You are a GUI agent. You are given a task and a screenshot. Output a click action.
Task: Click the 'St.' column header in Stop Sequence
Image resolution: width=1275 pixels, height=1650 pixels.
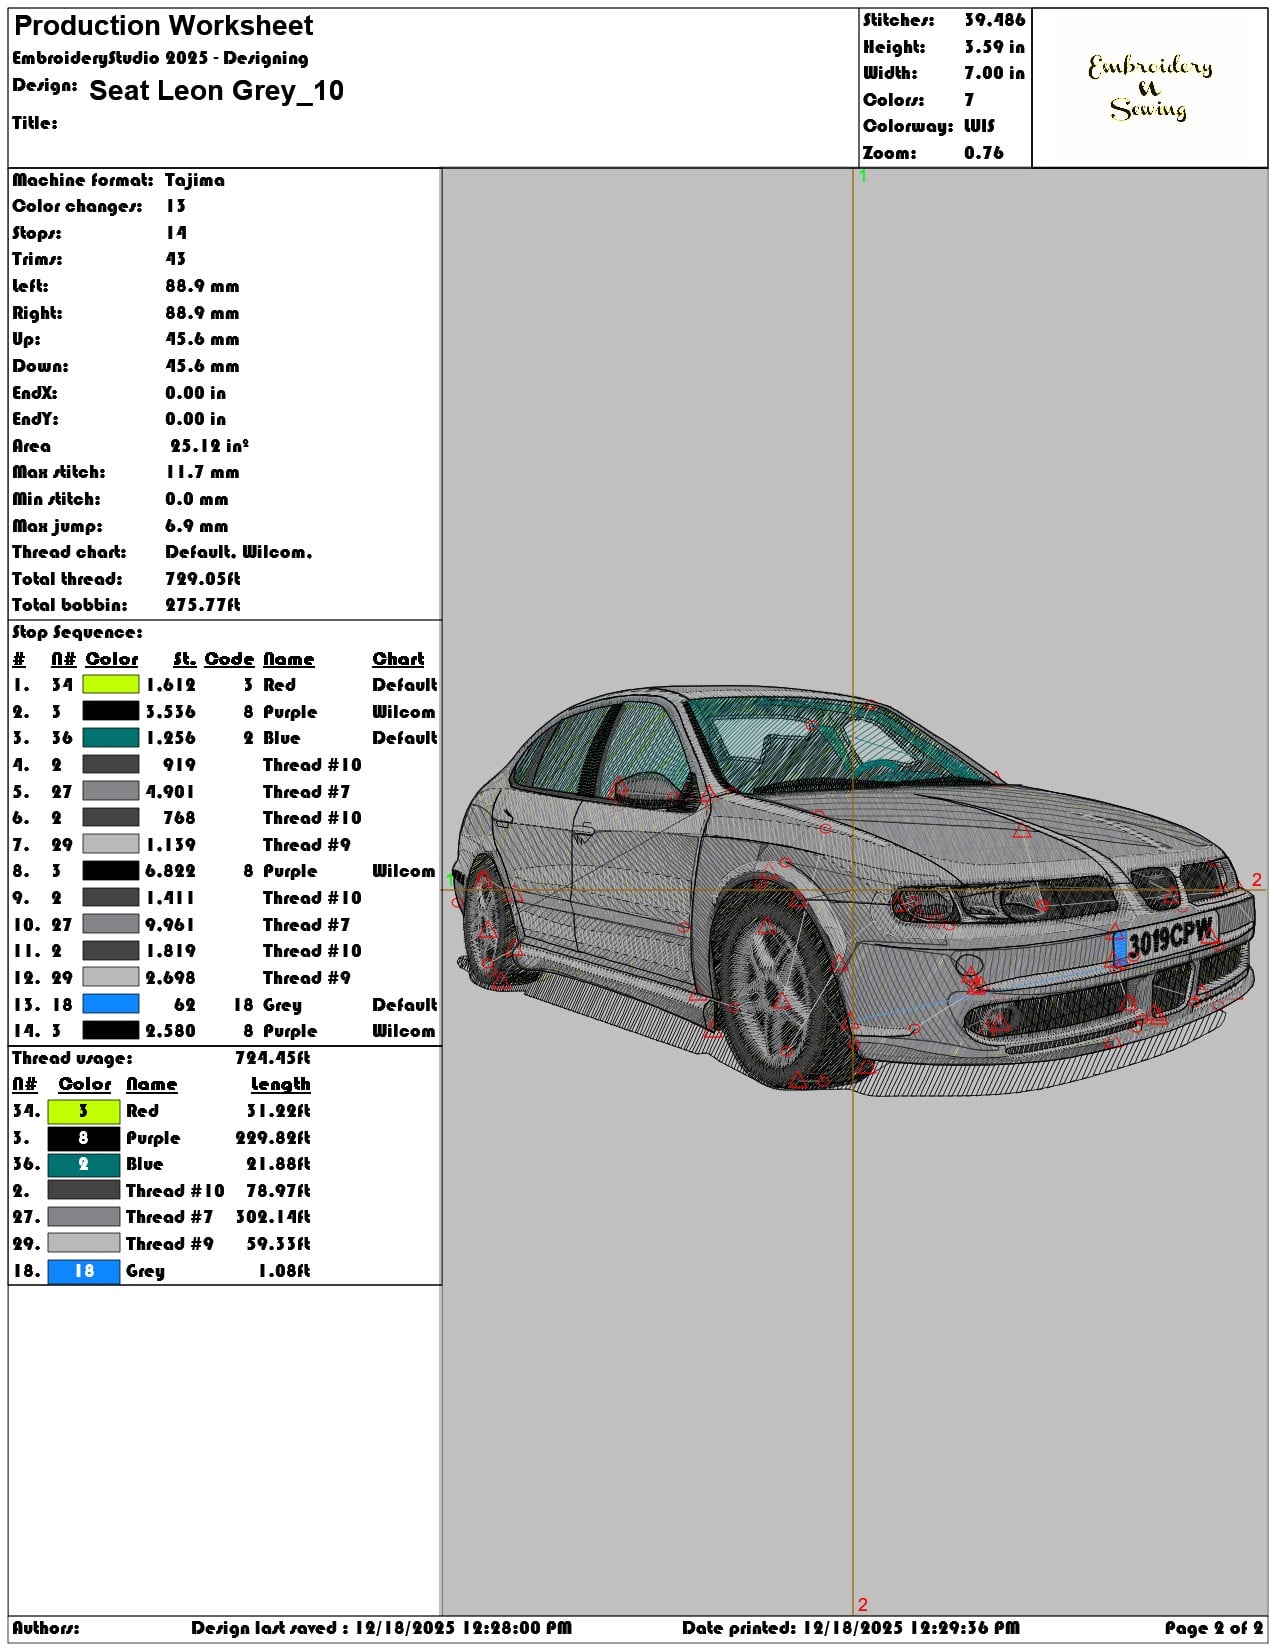[x=184, y=659]
